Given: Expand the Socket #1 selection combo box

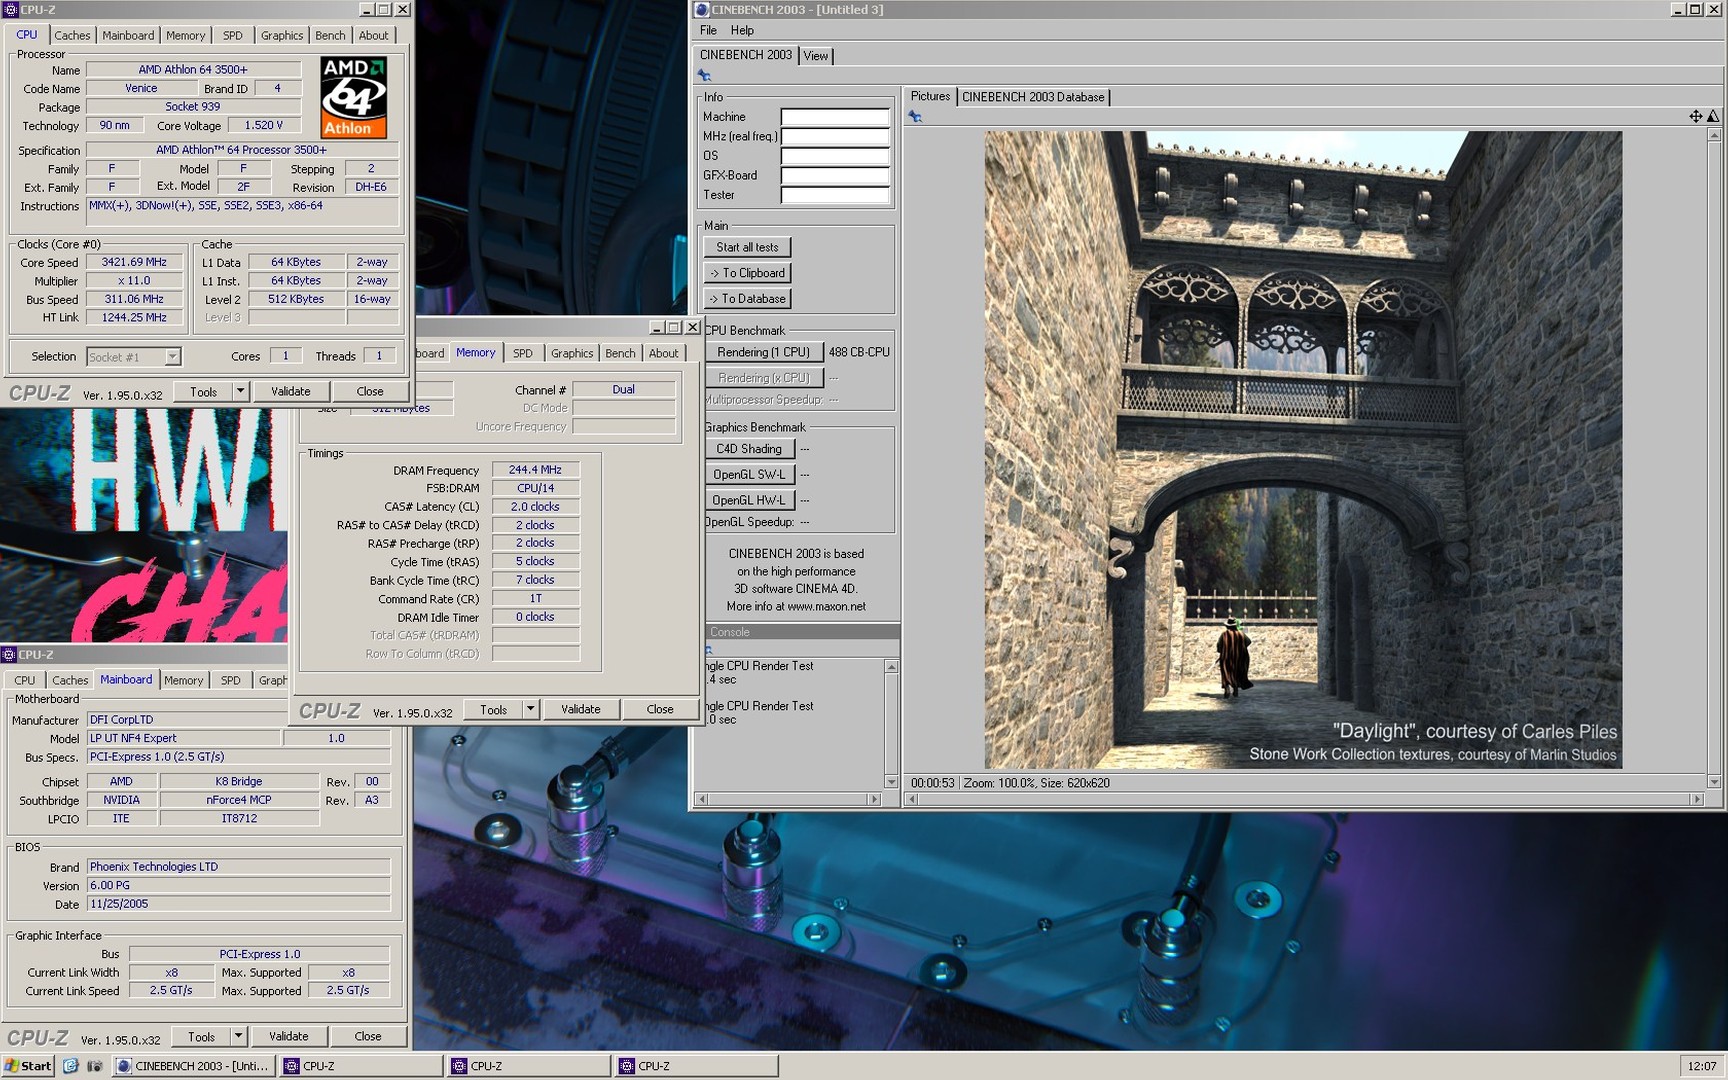Looking at the screenshot, I should 172,357.
